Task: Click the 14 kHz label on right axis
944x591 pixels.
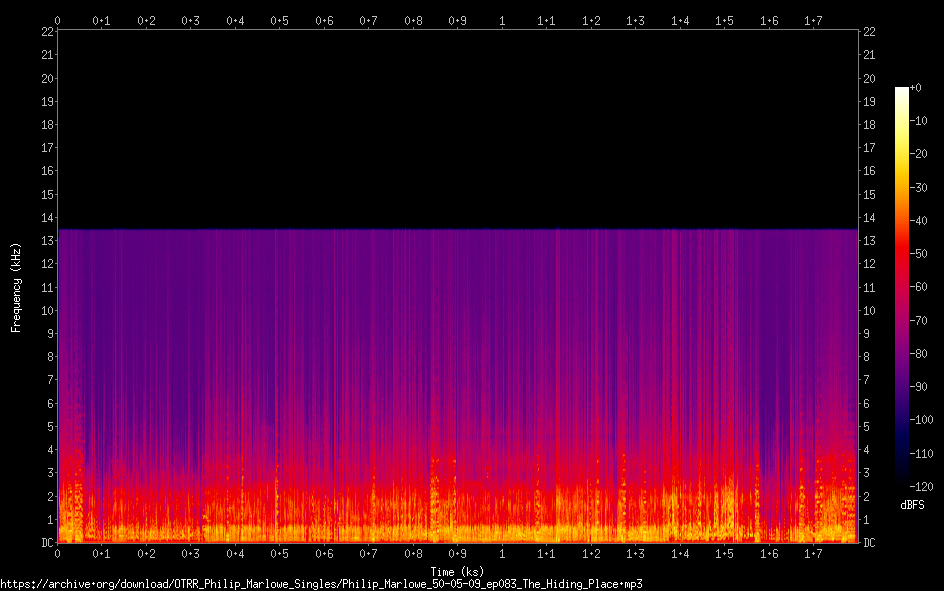Action: [x=870, y=218]
